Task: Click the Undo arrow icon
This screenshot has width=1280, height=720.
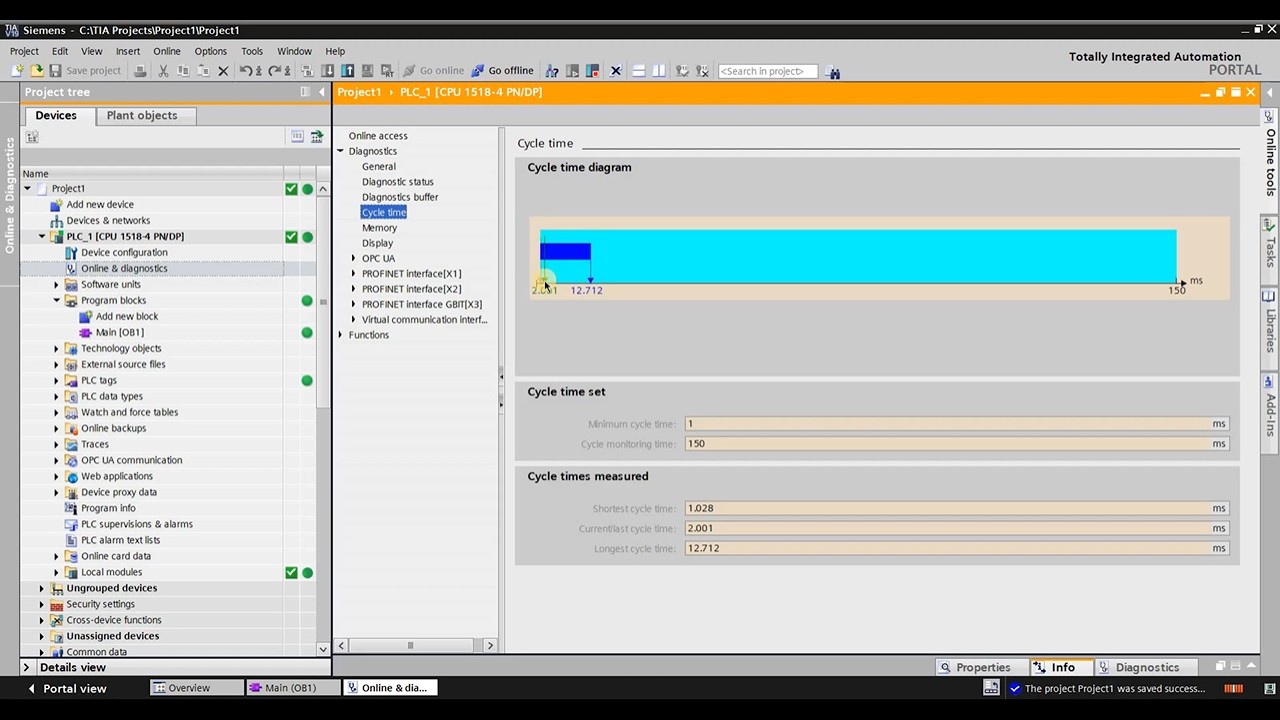Action: tap(246, 71)
